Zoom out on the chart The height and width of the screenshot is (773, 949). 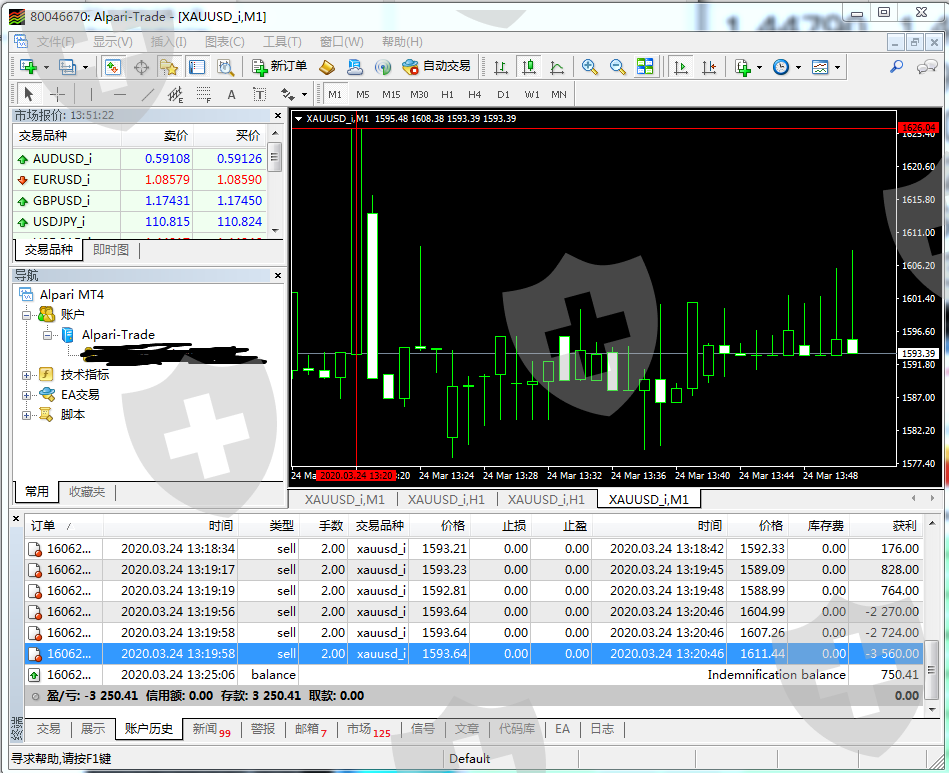click(618, 67)
